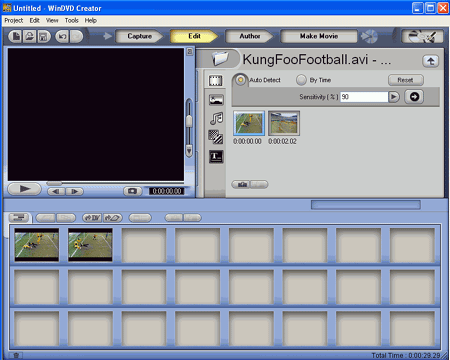Click the Reset button
This screenshot has height=360, width=450.
pyautogui.click(x=405, y=80)
